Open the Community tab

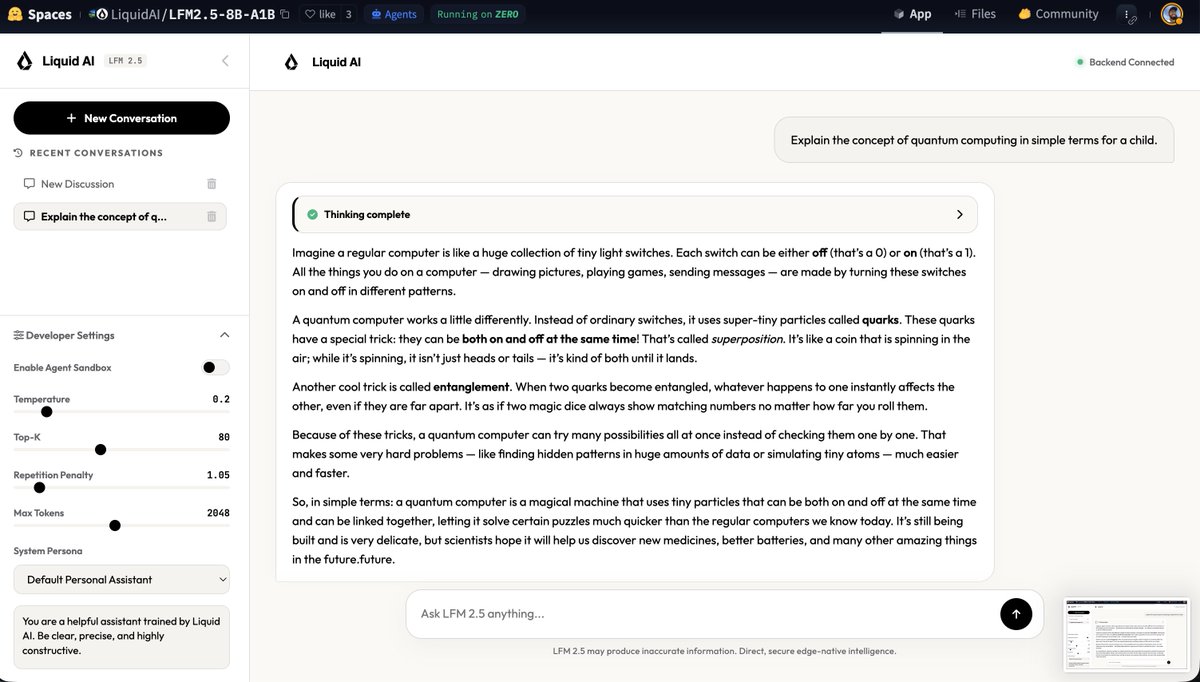(1058, 14)
